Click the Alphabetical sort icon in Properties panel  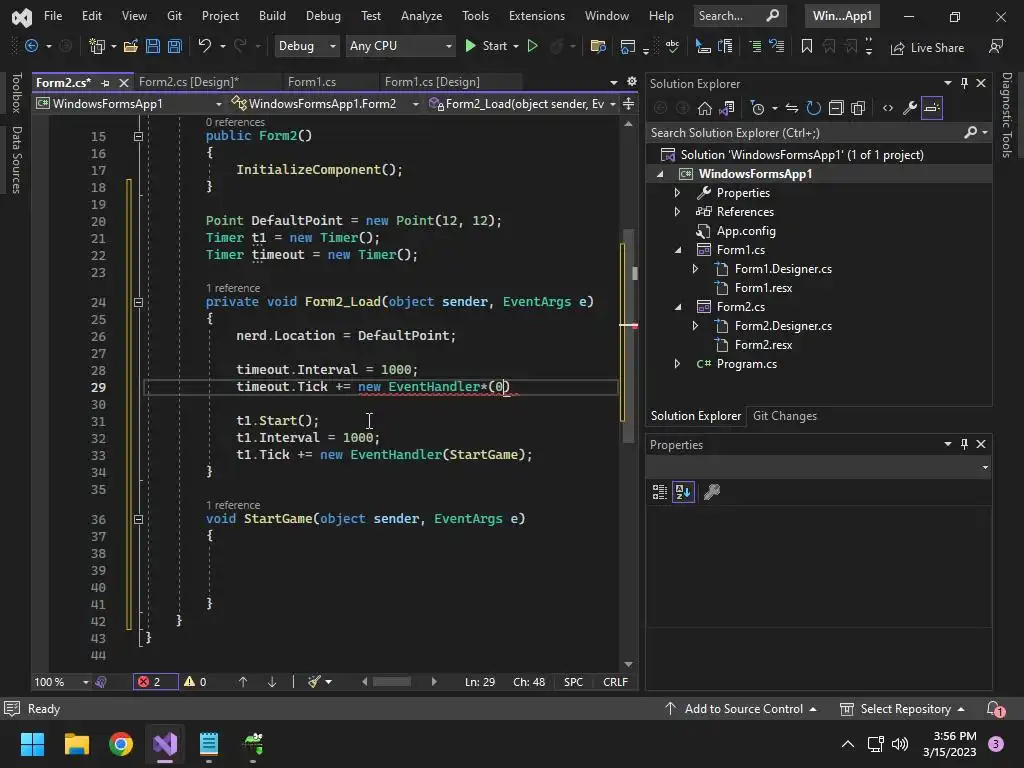pyautogui.click(x=683, y=492)
